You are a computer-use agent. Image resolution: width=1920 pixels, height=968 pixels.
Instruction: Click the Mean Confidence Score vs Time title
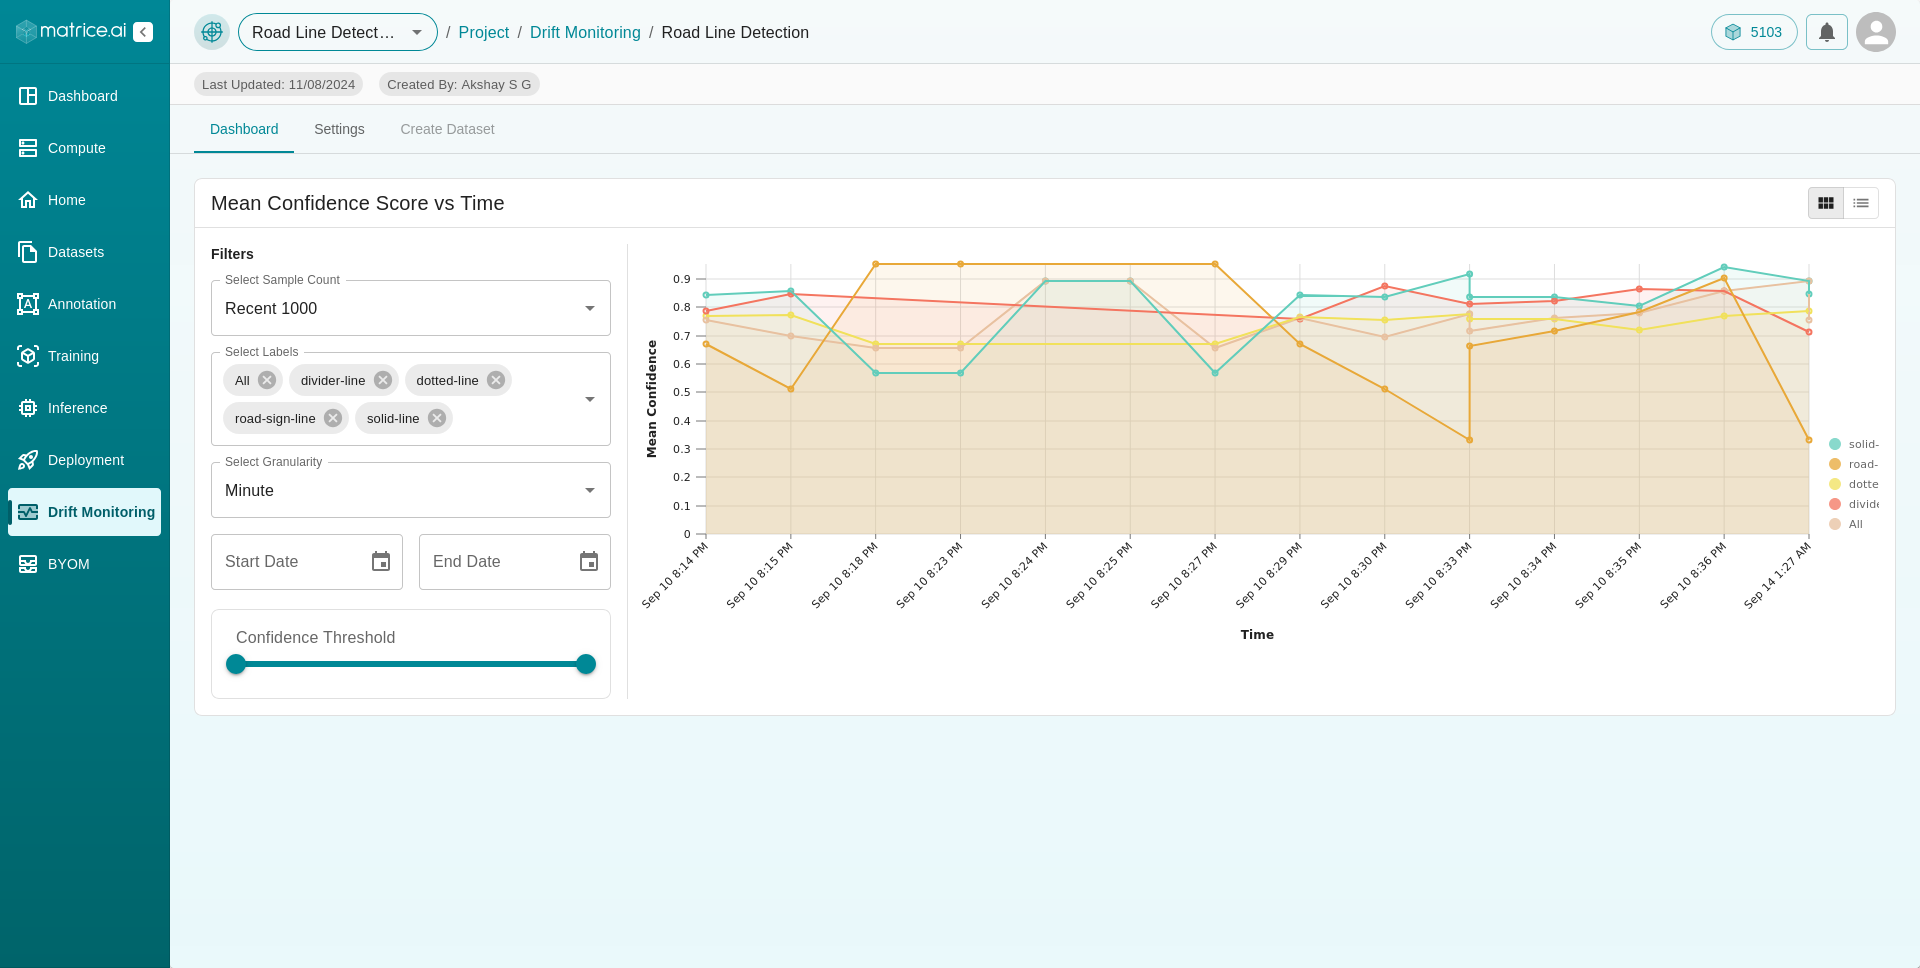(x=357, y=203)
